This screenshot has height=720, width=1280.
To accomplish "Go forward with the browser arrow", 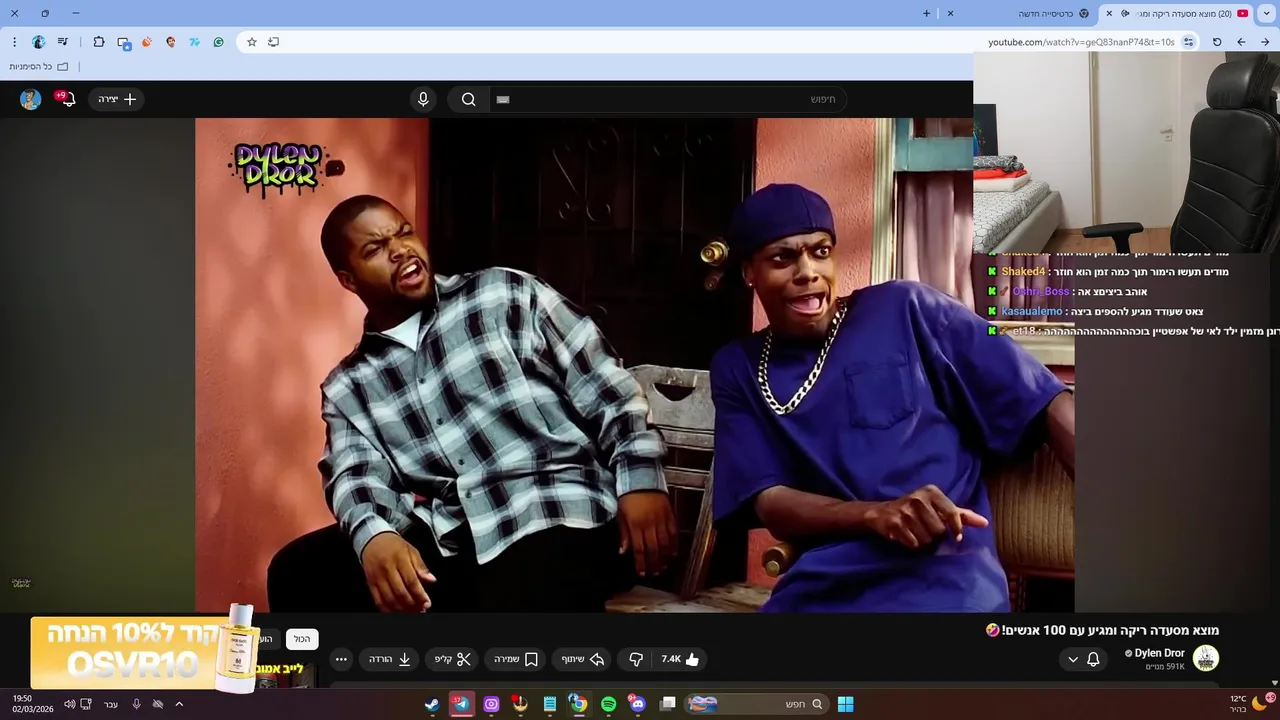I will (x=1265, y=42).
